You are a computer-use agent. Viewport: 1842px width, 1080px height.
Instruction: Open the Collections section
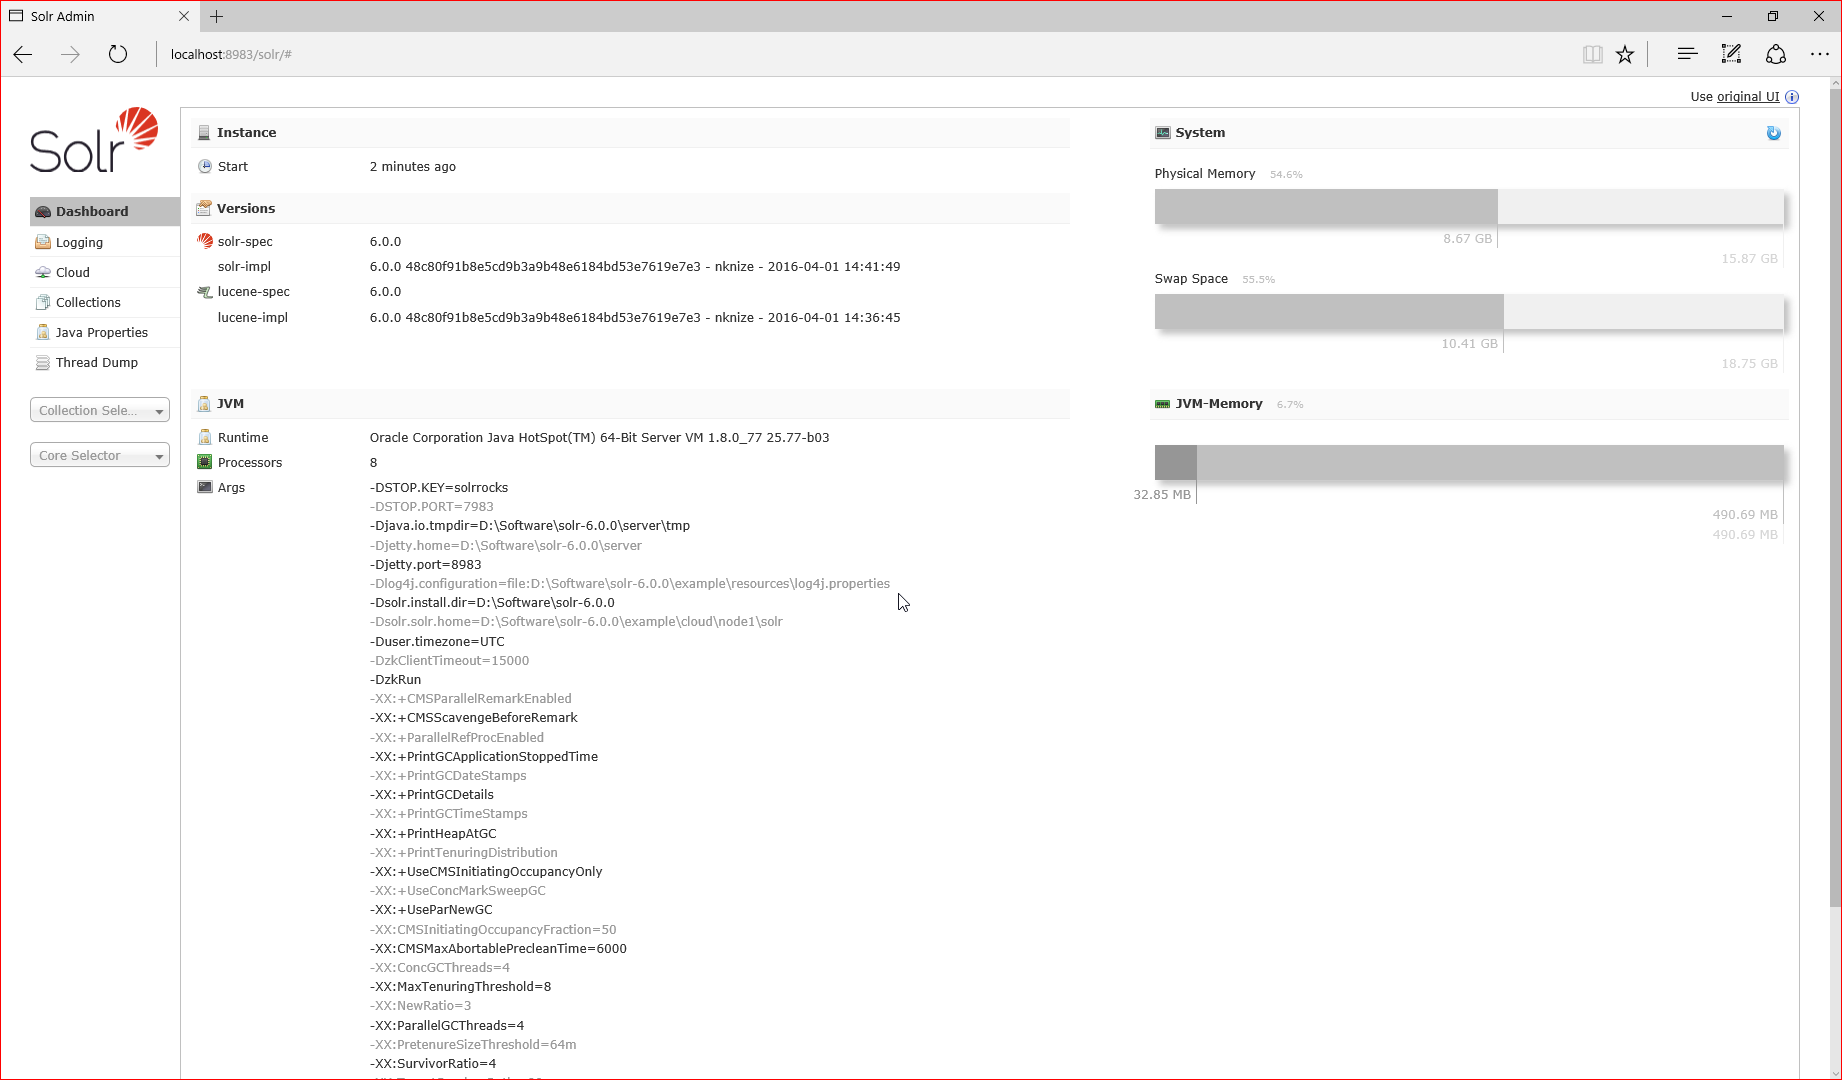(x=88, y=302)
